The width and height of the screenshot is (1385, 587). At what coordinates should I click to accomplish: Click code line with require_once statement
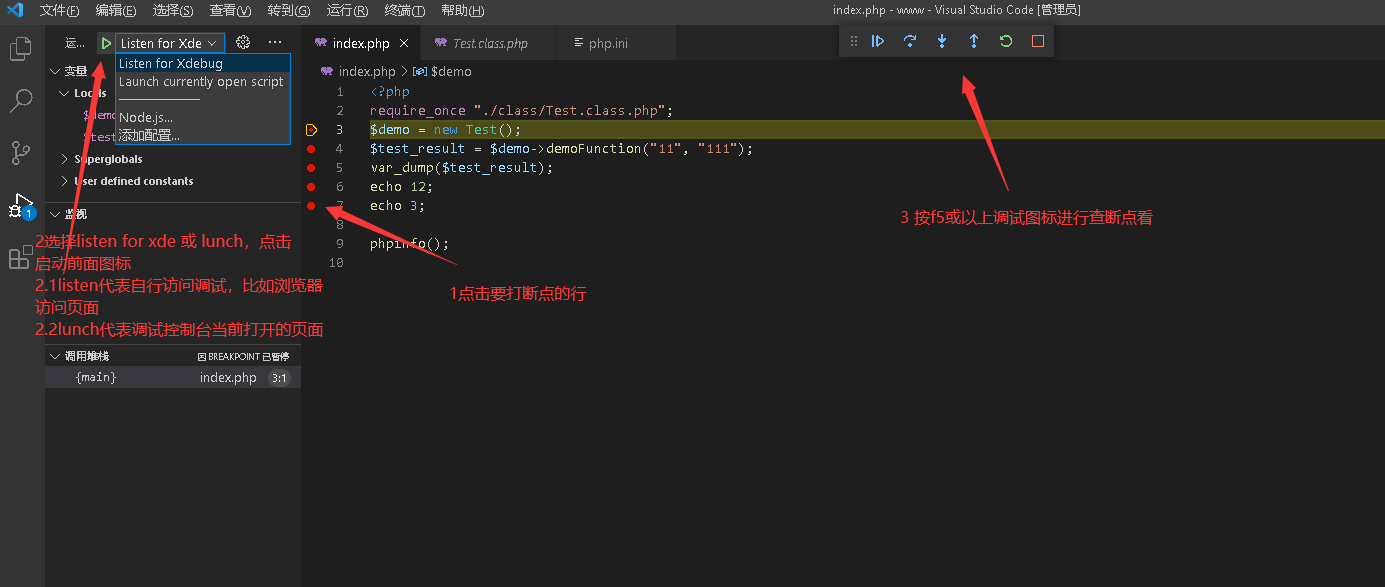pos(521,111)
